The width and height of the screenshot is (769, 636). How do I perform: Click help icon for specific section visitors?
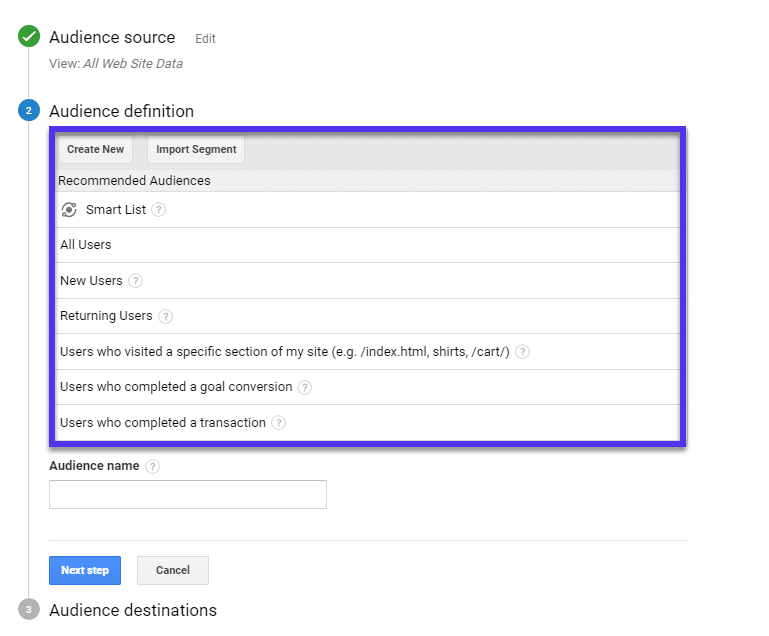(x=523, y=352)
